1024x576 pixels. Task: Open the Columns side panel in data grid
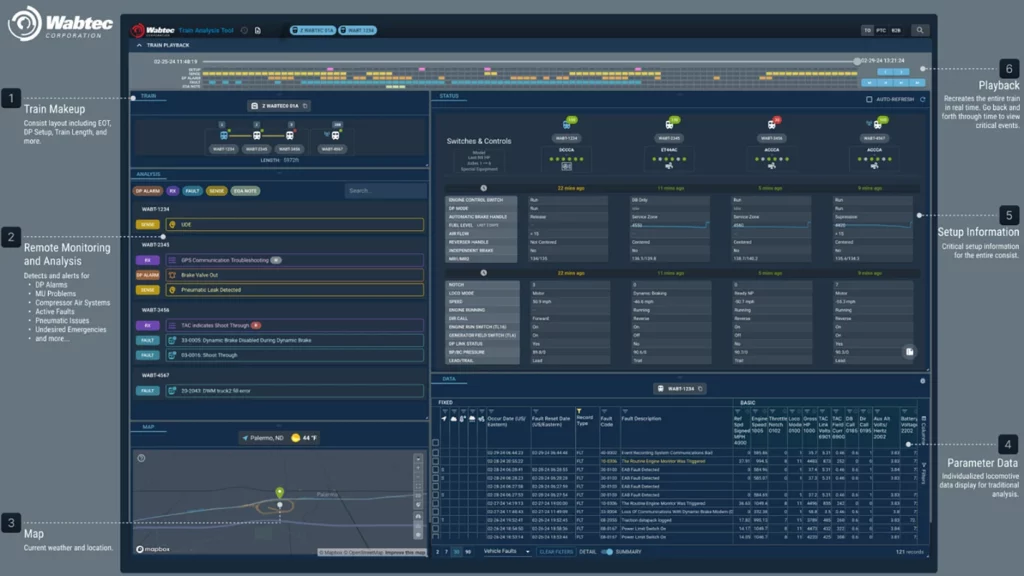(924, 428)
